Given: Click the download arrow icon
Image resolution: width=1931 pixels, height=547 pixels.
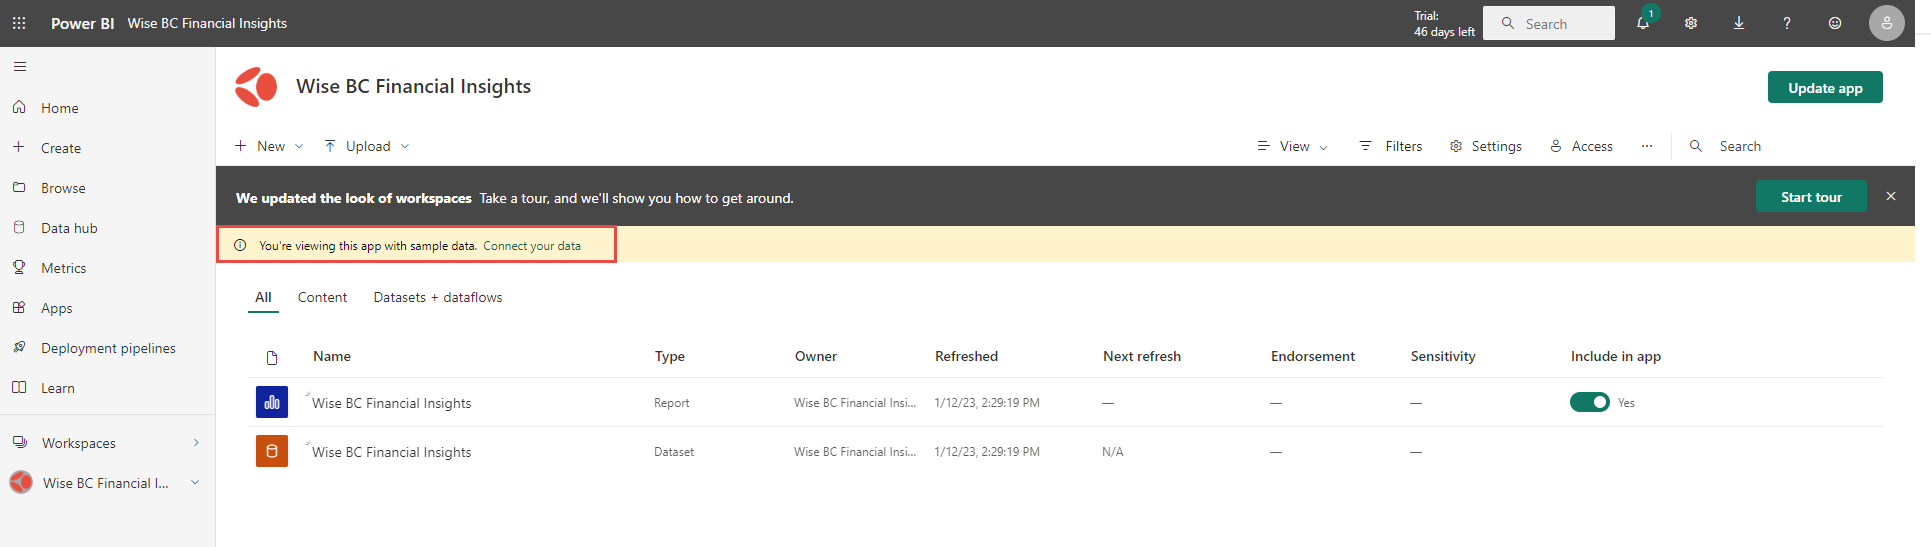Looking at the screenshot, I should [x=1739, y=23].
